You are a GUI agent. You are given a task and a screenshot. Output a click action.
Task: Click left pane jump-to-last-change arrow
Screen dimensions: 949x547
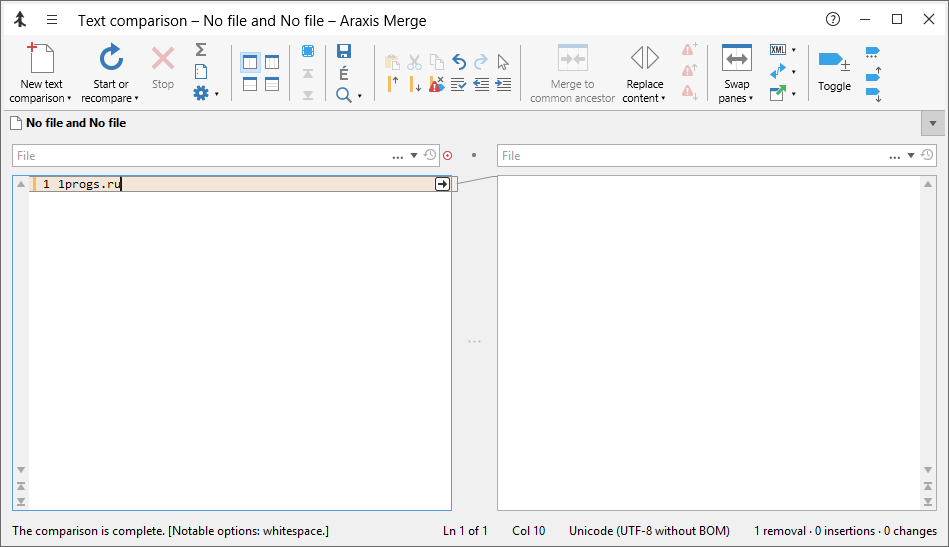pos(21,502)
